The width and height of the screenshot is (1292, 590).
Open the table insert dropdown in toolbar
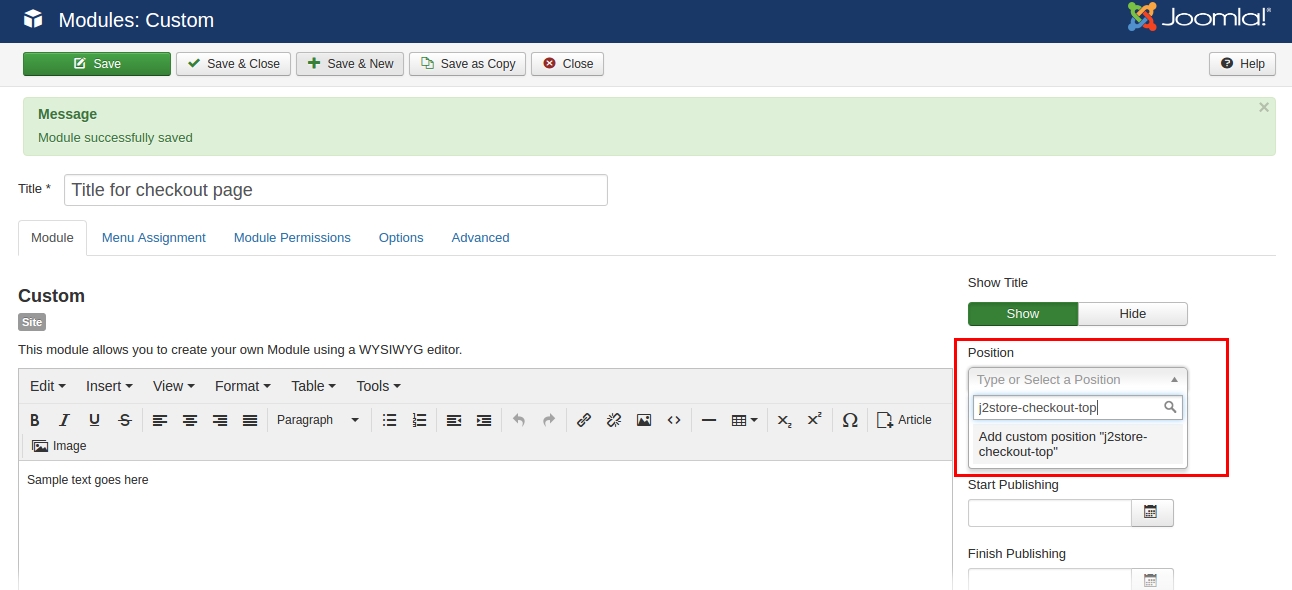tap(744, 420)
